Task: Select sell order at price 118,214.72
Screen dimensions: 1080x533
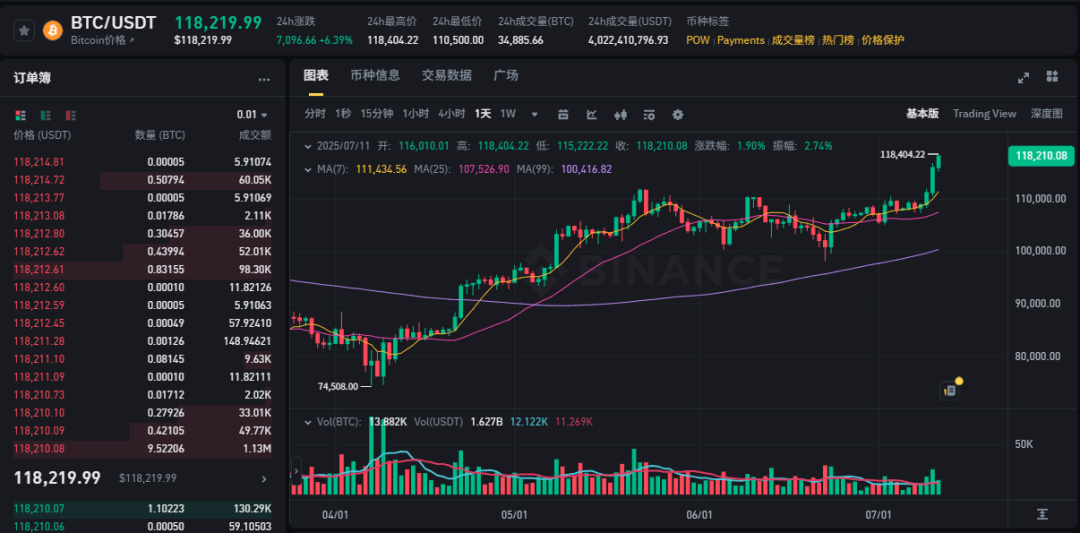Action: [x=143, y=180]
